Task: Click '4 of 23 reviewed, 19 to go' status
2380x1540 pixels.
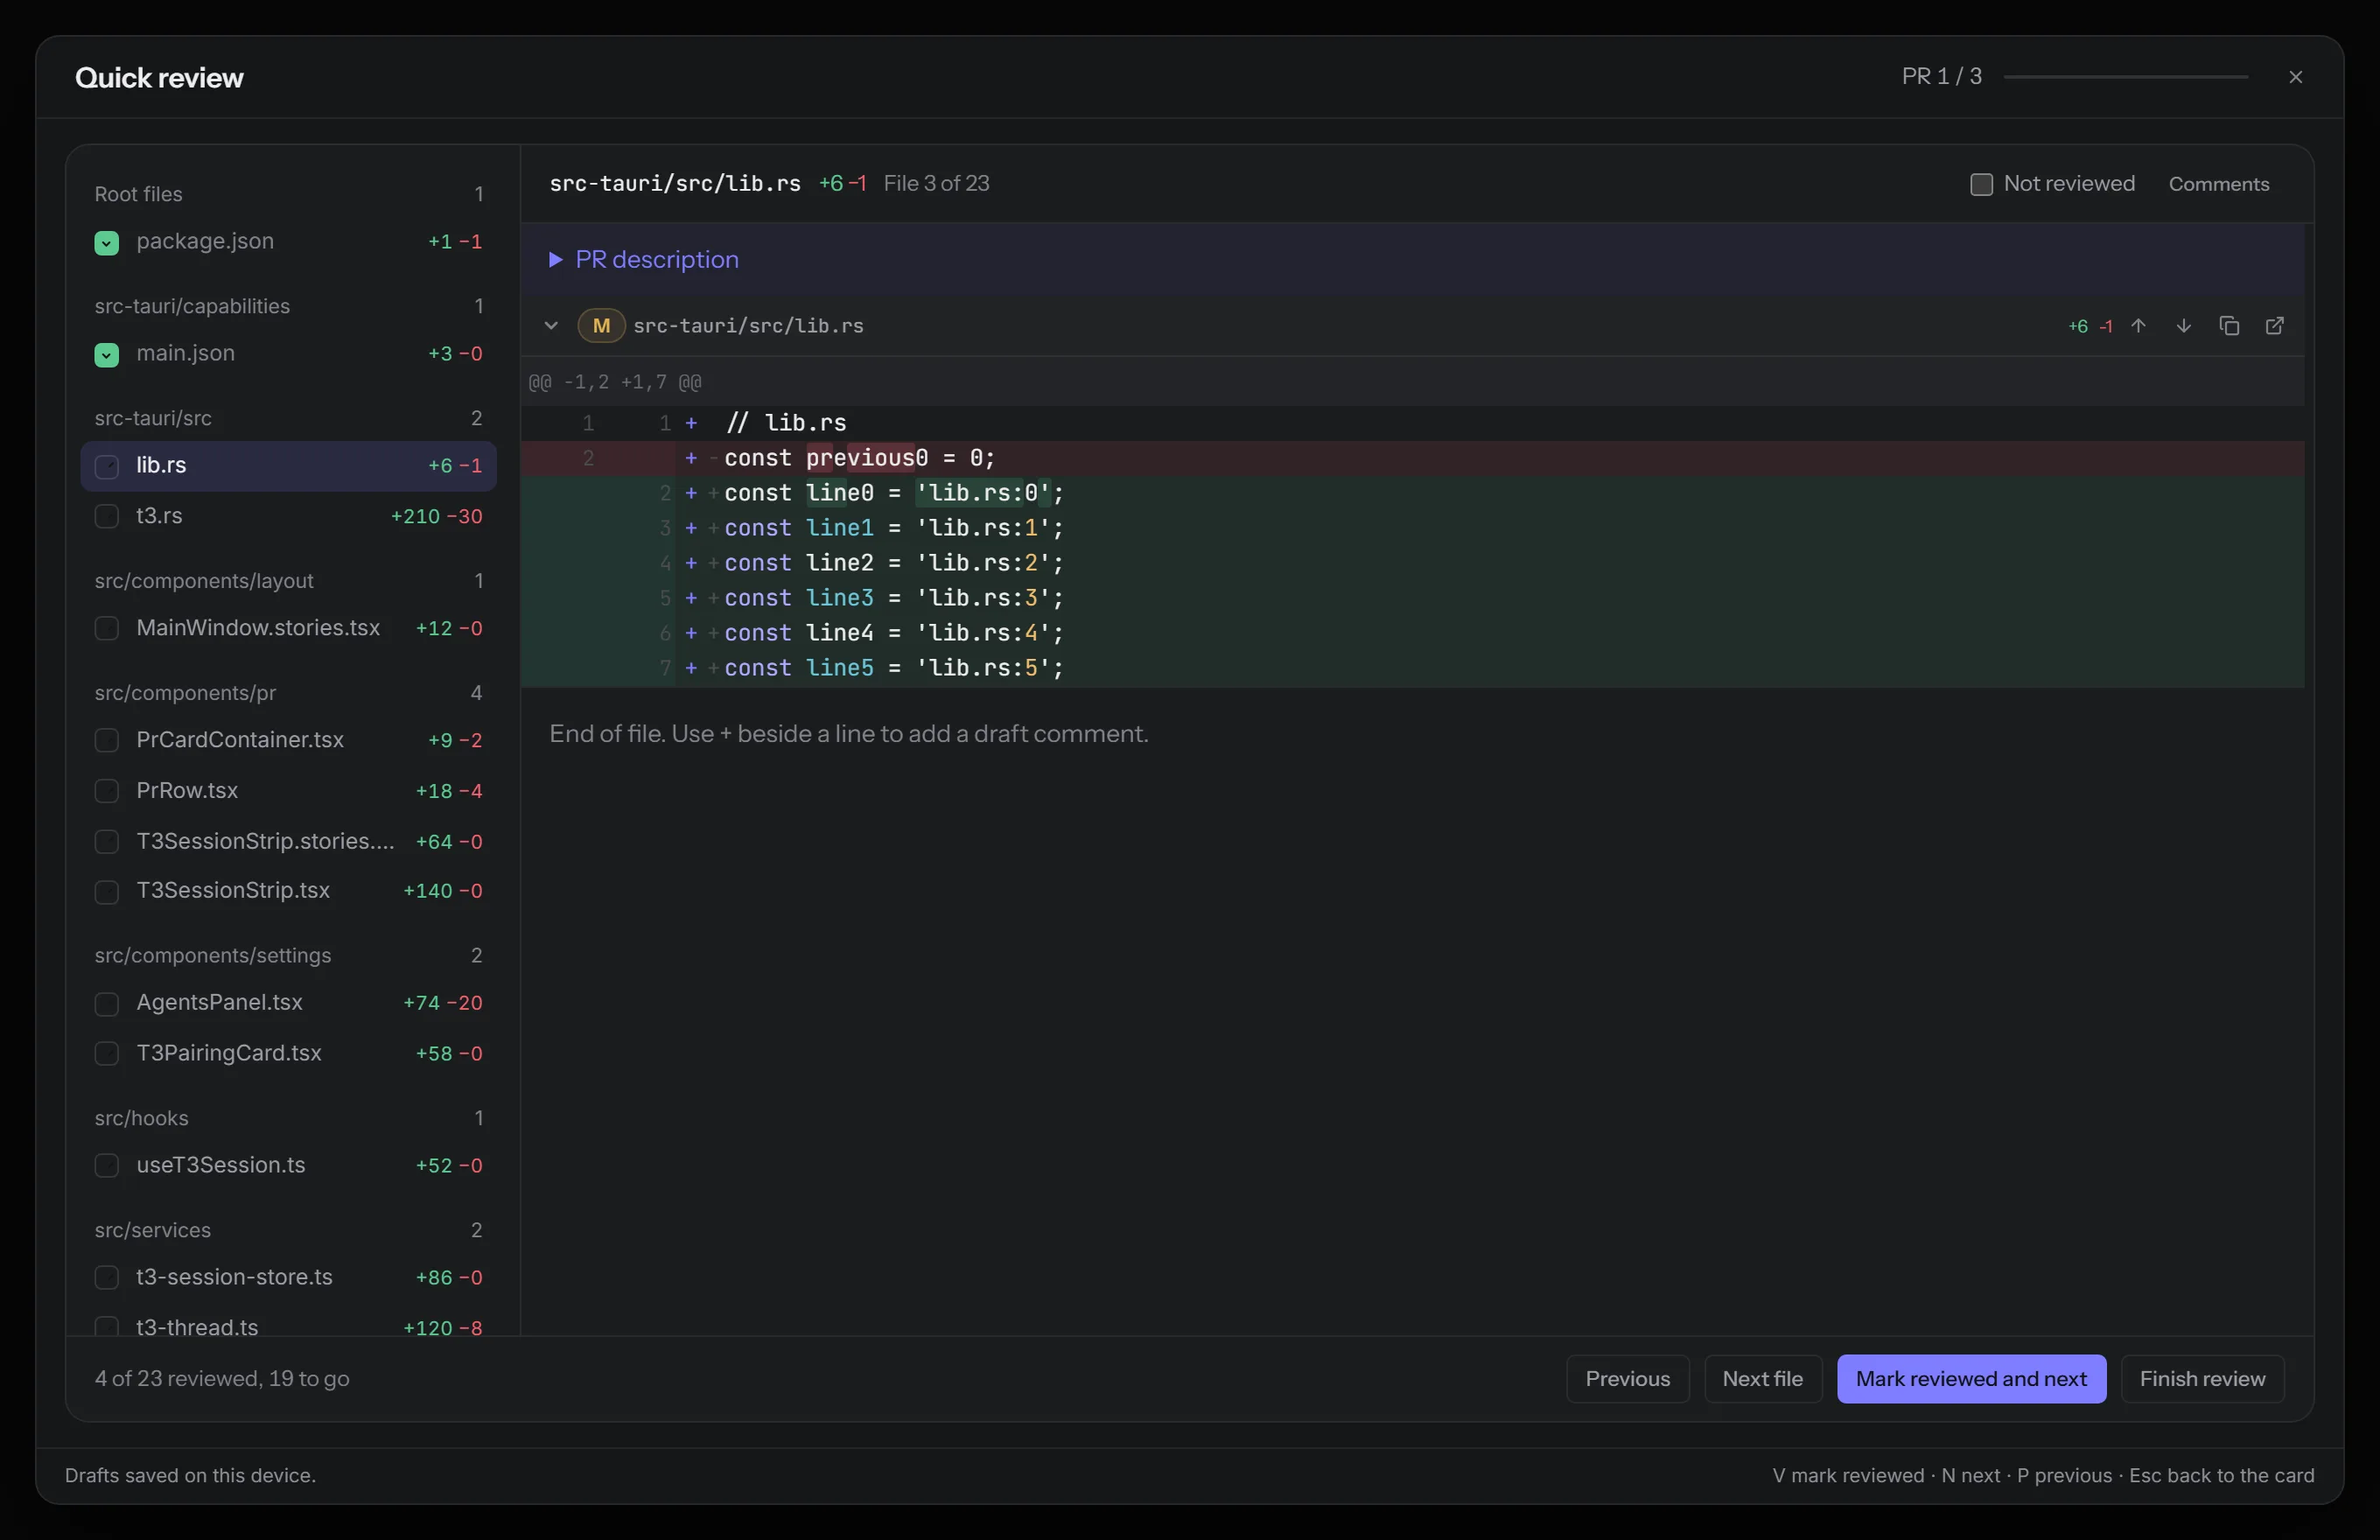Action: coord(222,1379)
